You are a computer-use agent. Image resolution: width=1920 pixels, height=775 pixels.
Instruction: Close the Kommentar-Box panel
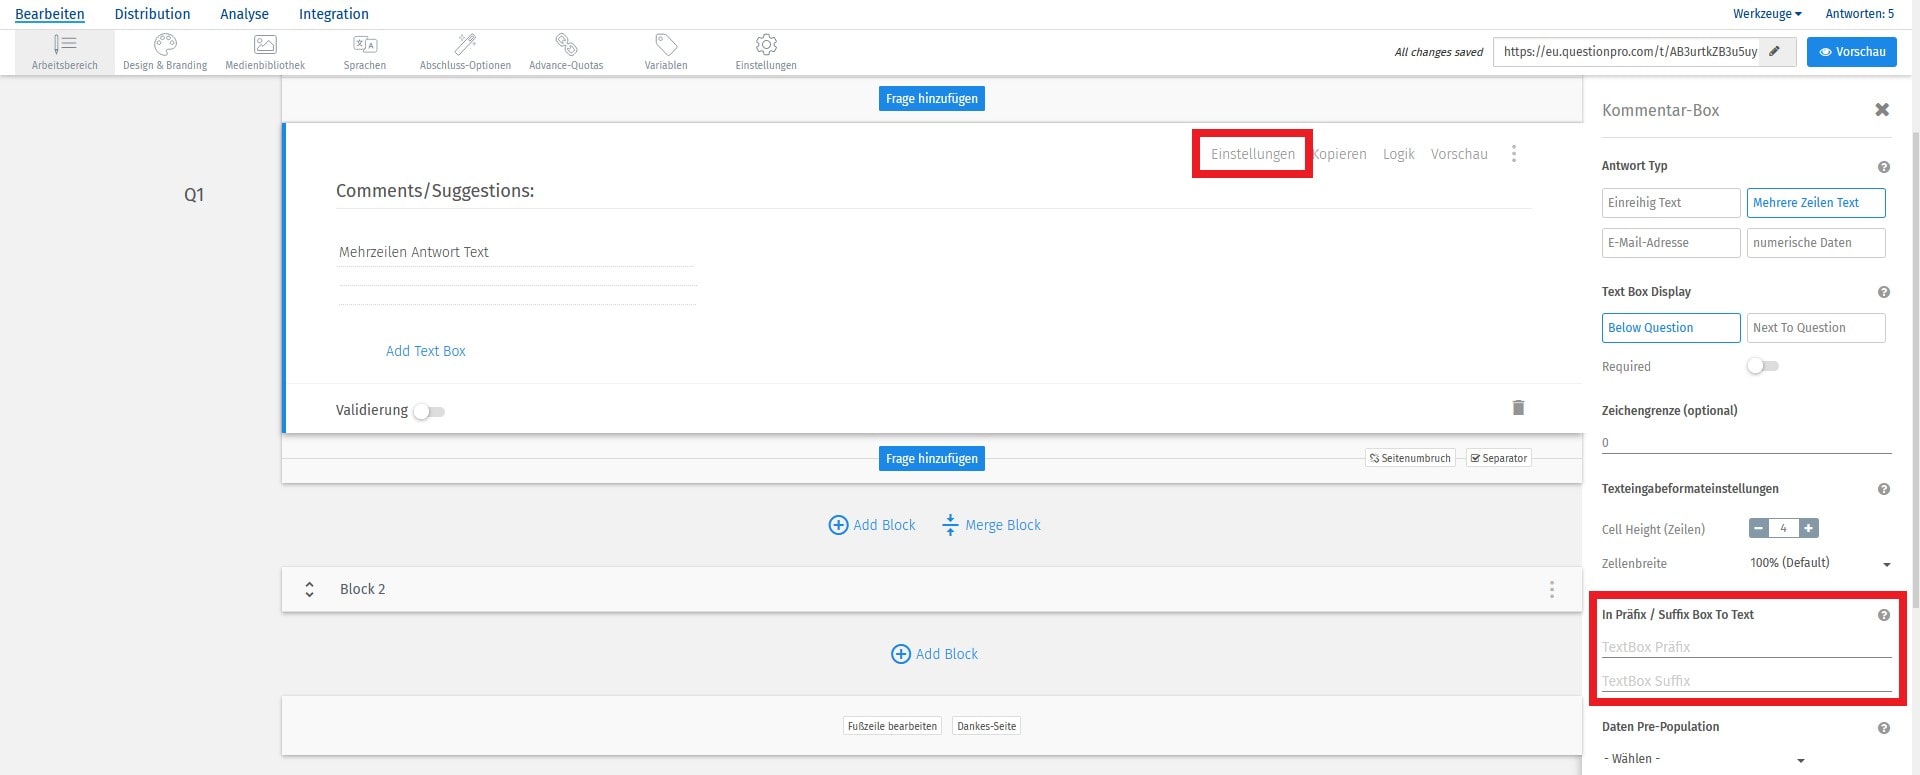pos(1882,110)
